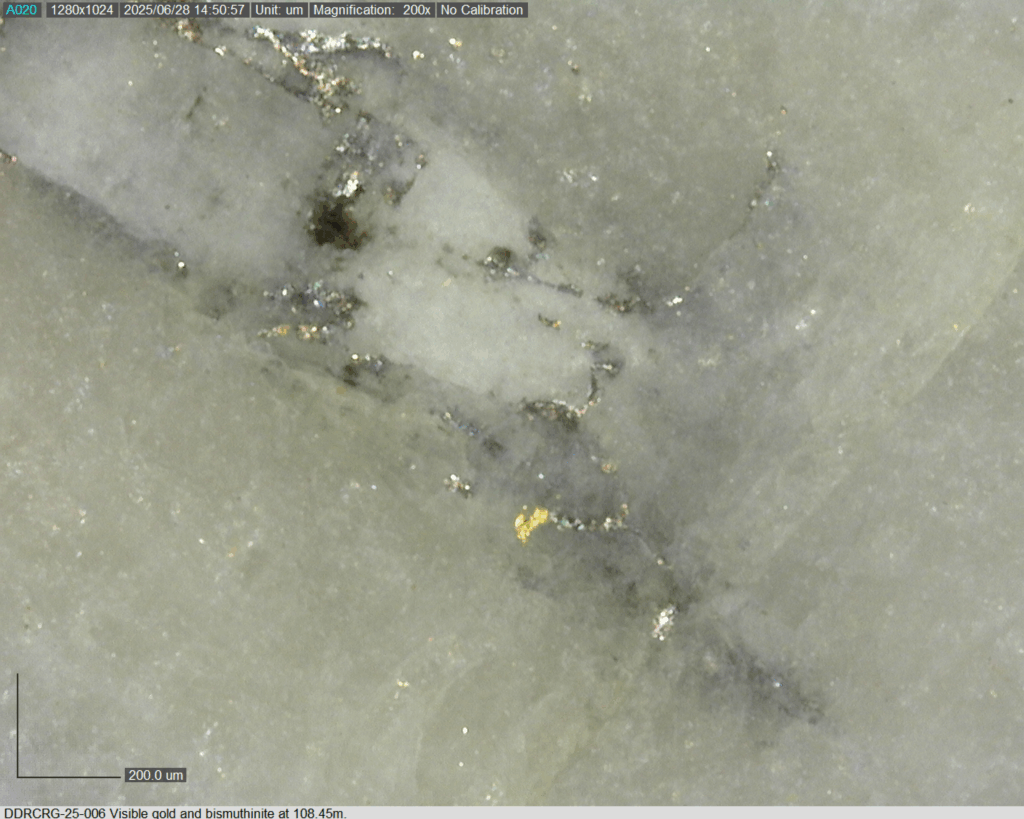This screenshot has height=819, width=1024.
Task: Click the 1280x1024 resolution label
Action: coord(81,10)
